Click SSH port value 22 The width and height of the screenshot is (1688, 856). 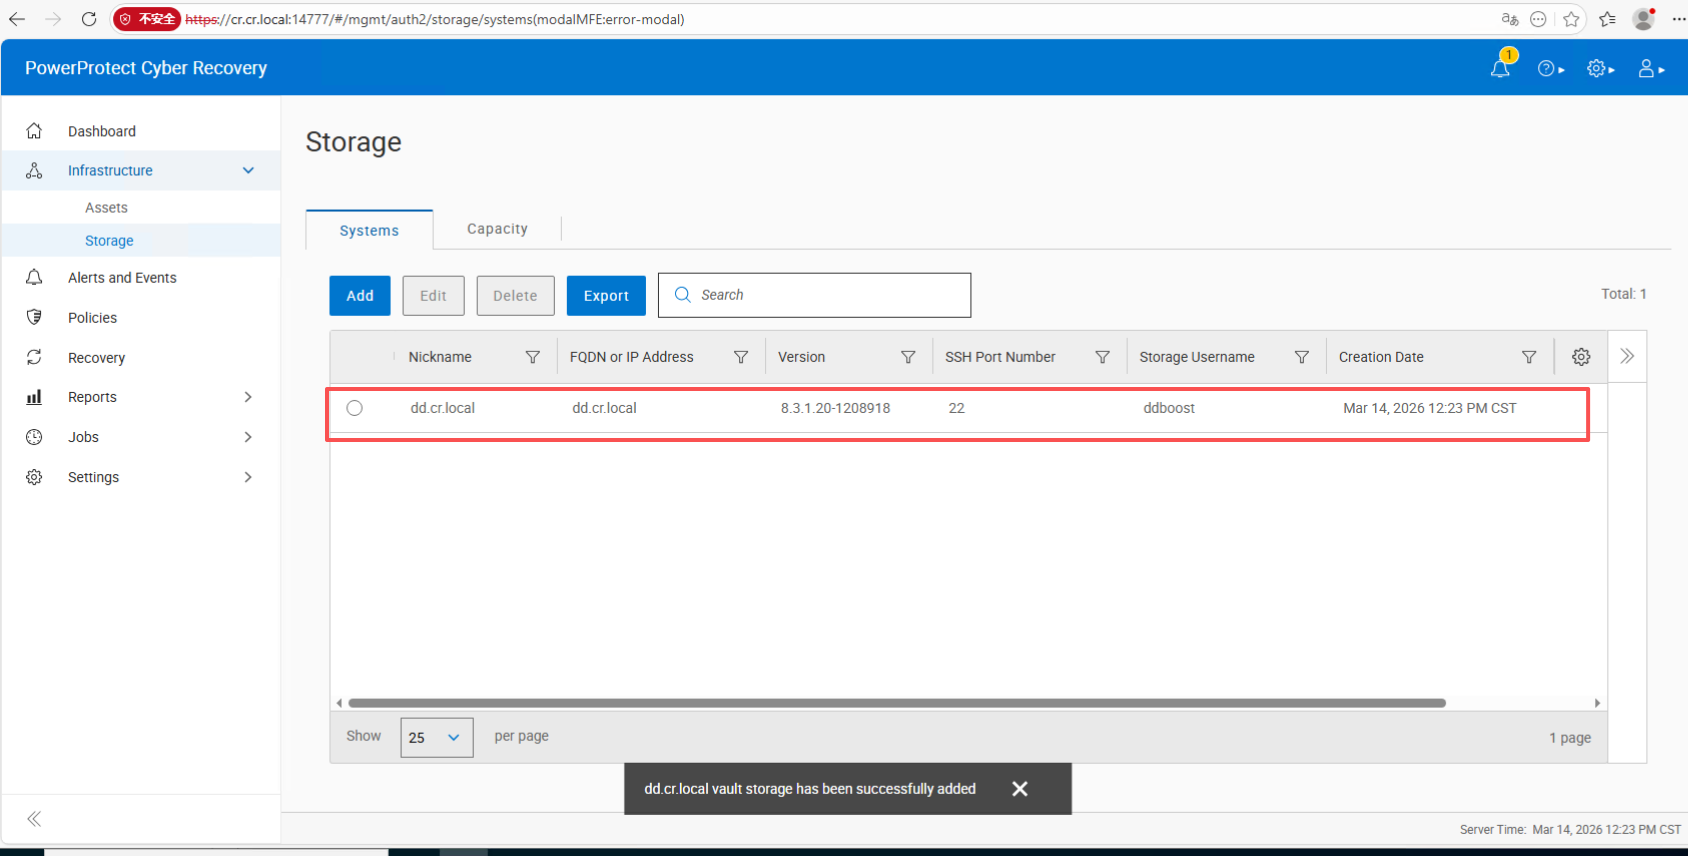click(x=957, y=408)
